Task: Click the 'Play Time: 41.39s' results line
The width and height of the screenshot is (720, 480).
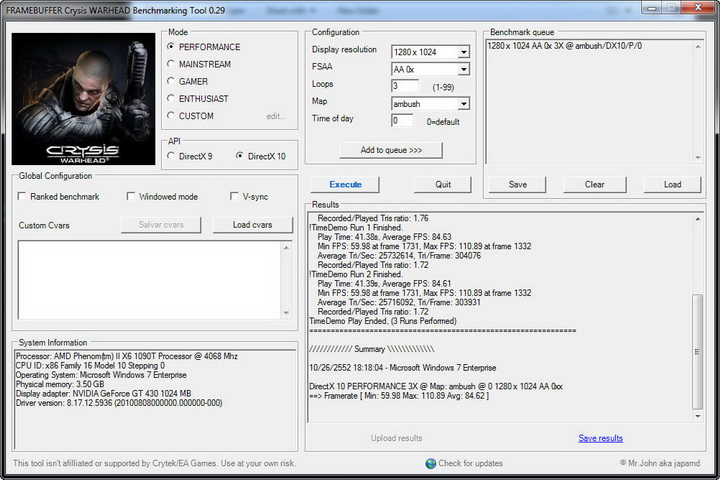Action: tap(384, 284)
